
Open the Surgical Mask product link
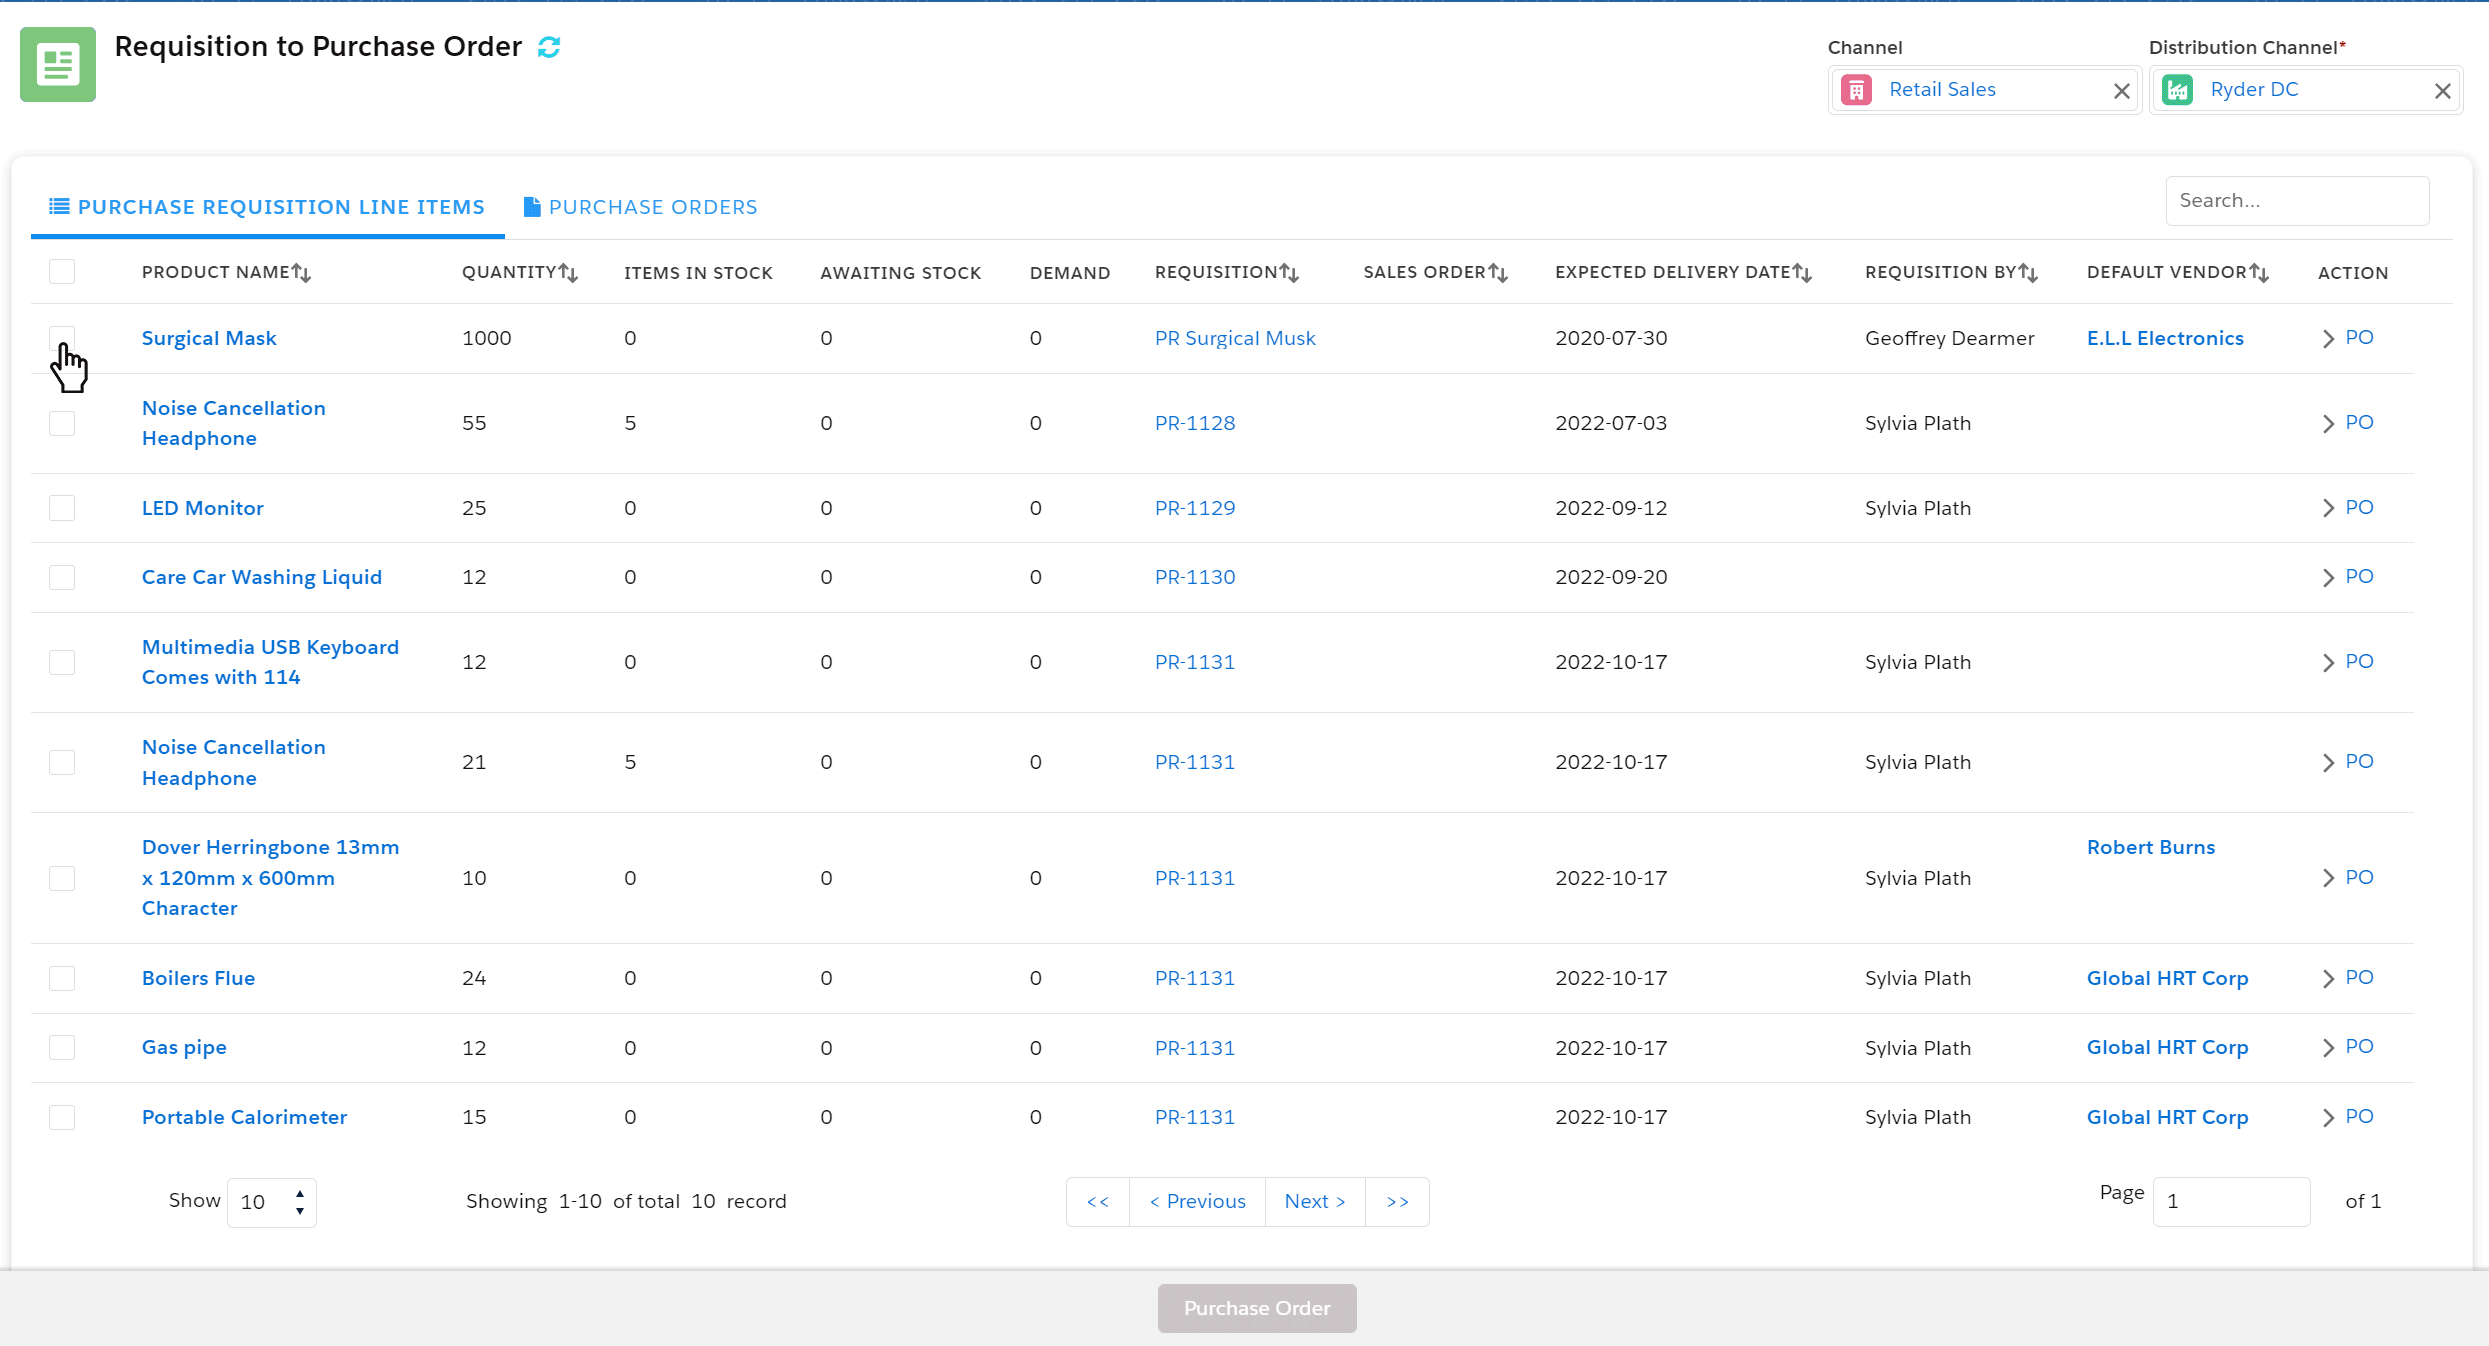click(x=209, y=338)
